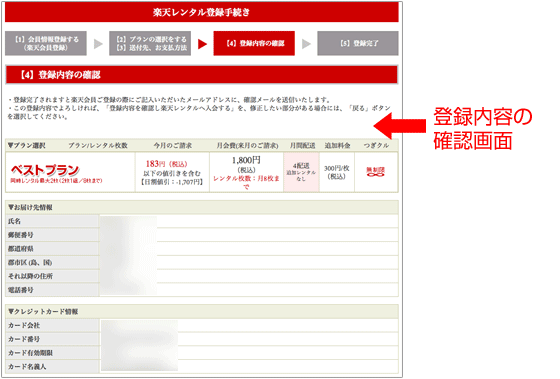Click the 都道府県 row label
Image resolution: width=560 pixels, height=379 pixels.
click(21, 249)
